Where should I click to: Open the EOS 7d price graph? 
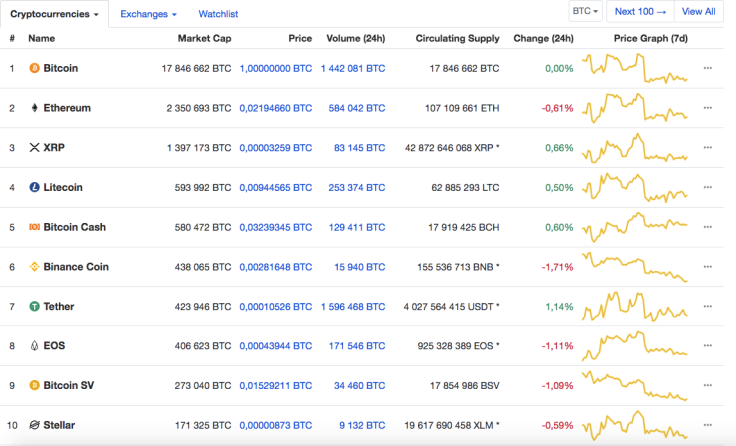coord(635,346)
